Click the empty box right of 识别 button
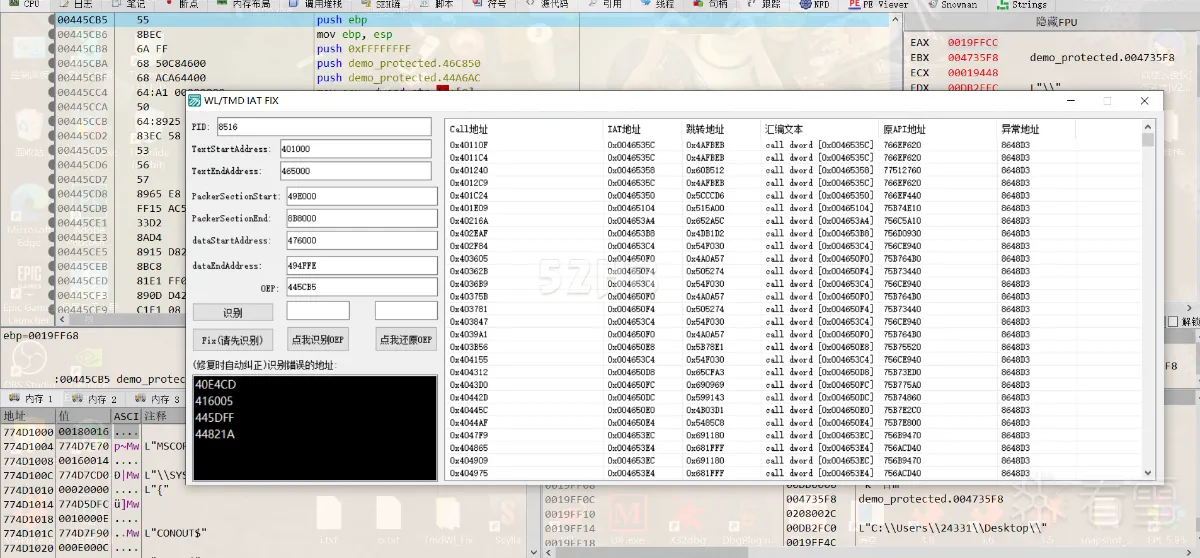This screenshot has height=558, width=1200. 317,311
